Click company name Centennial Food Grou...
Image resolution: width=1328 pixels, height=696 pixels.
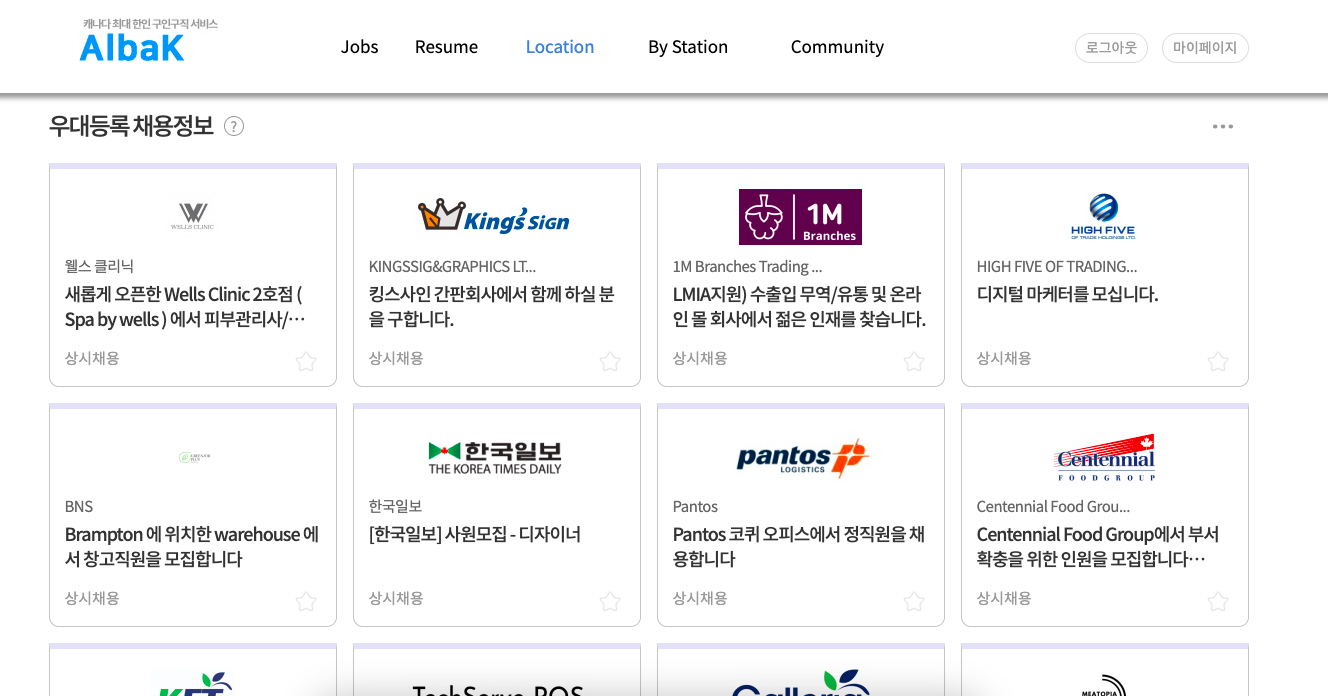(1053, 506)
